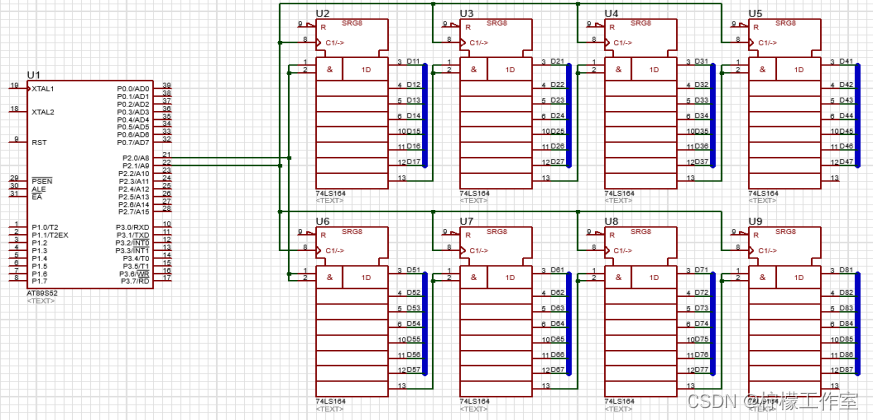The image size is (873, 420).
Task: Select the U8 reference label
Action: [611, 221]
